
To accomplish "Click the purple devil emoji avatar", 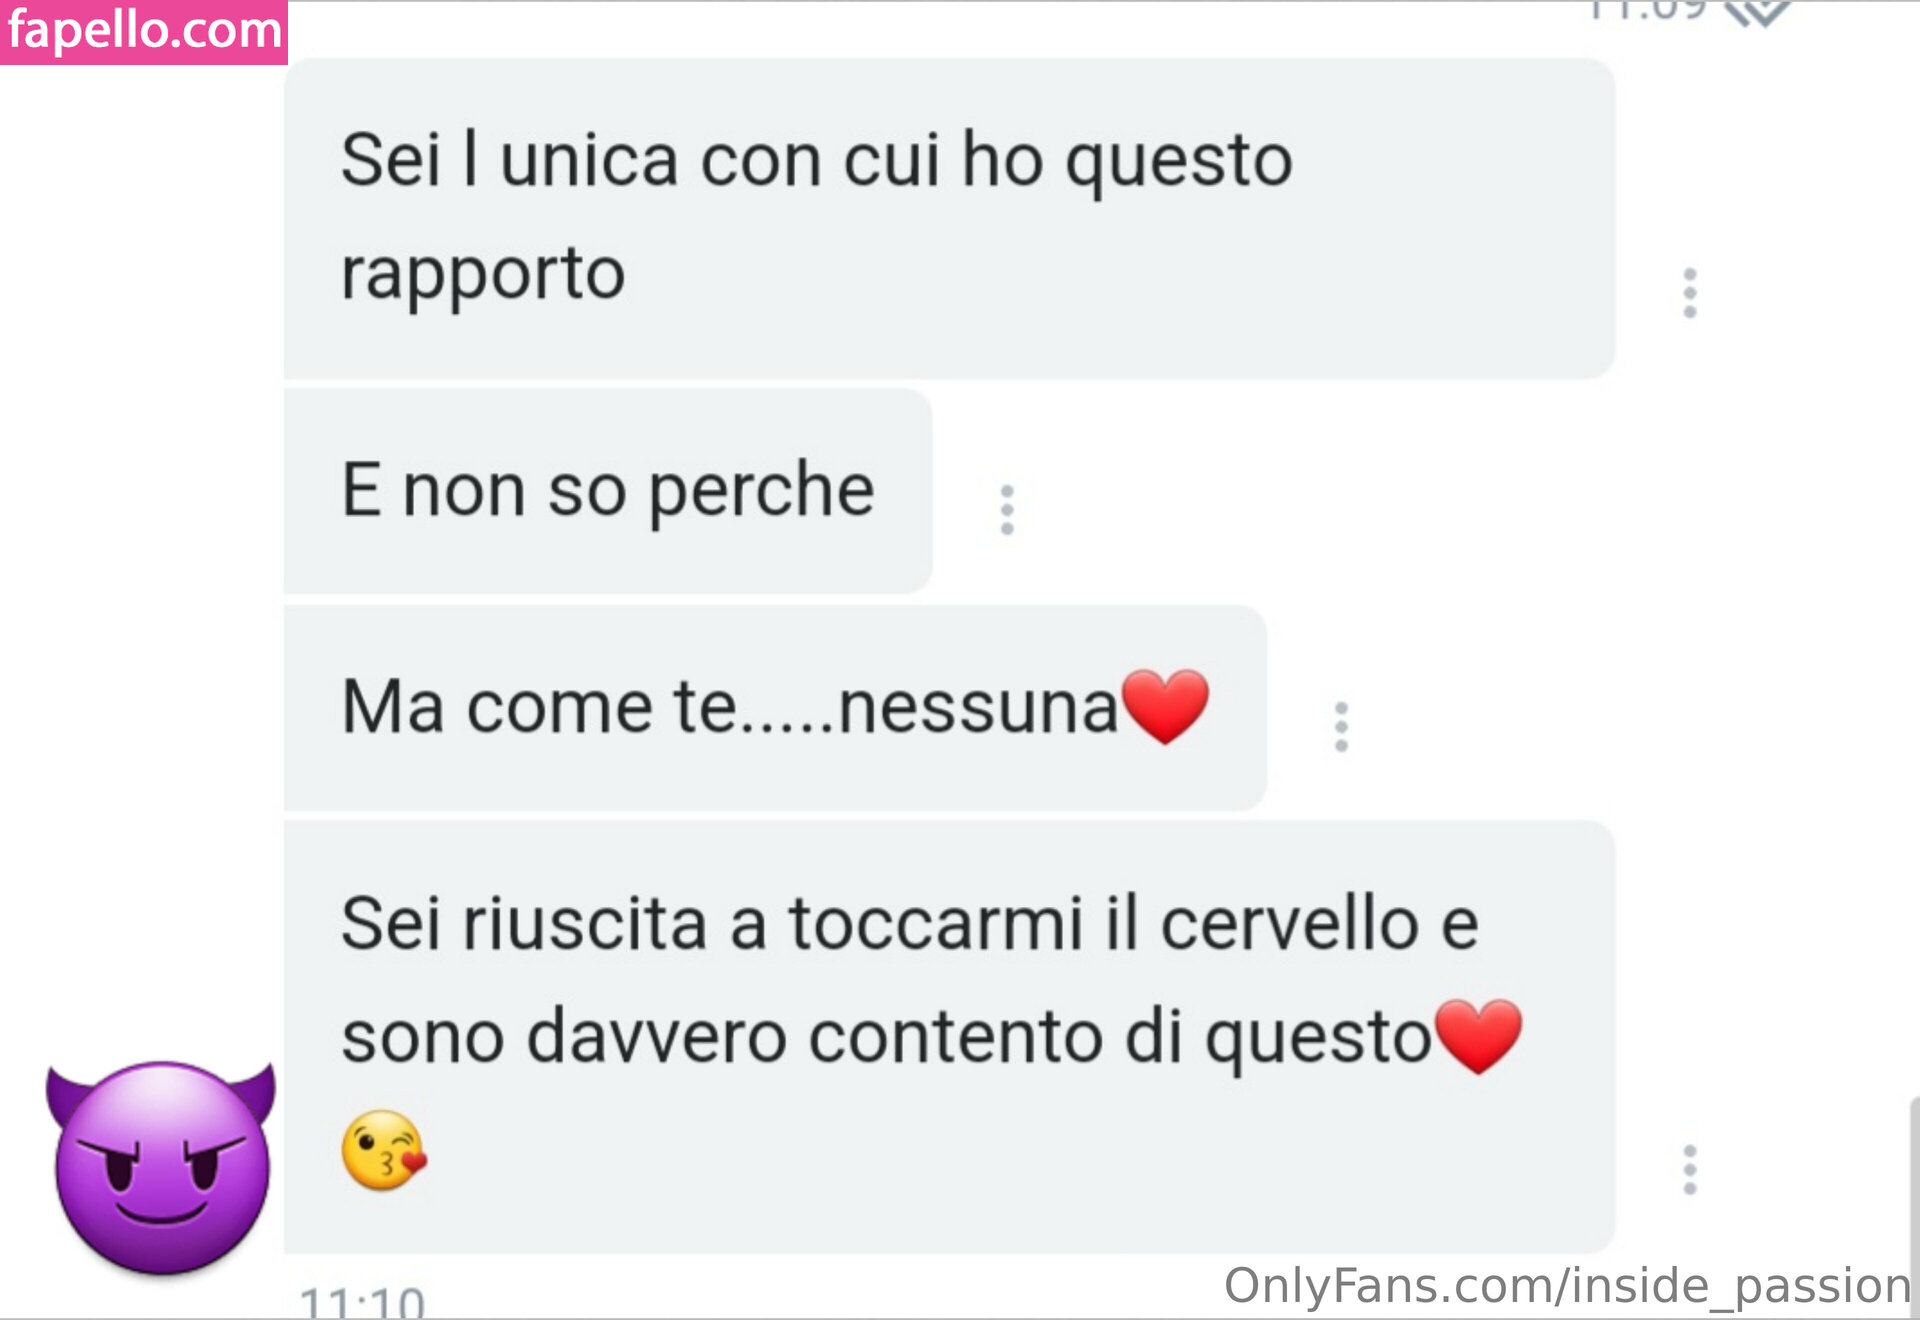I will 161,1168.
